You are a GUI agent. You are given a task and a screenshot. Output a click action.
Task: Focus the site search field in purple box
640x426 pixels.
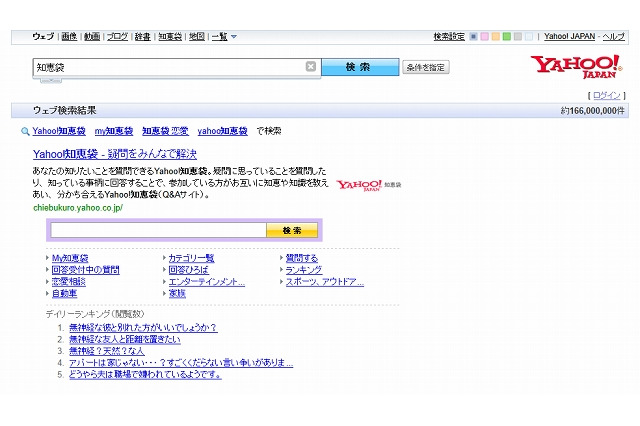point(158,230)
